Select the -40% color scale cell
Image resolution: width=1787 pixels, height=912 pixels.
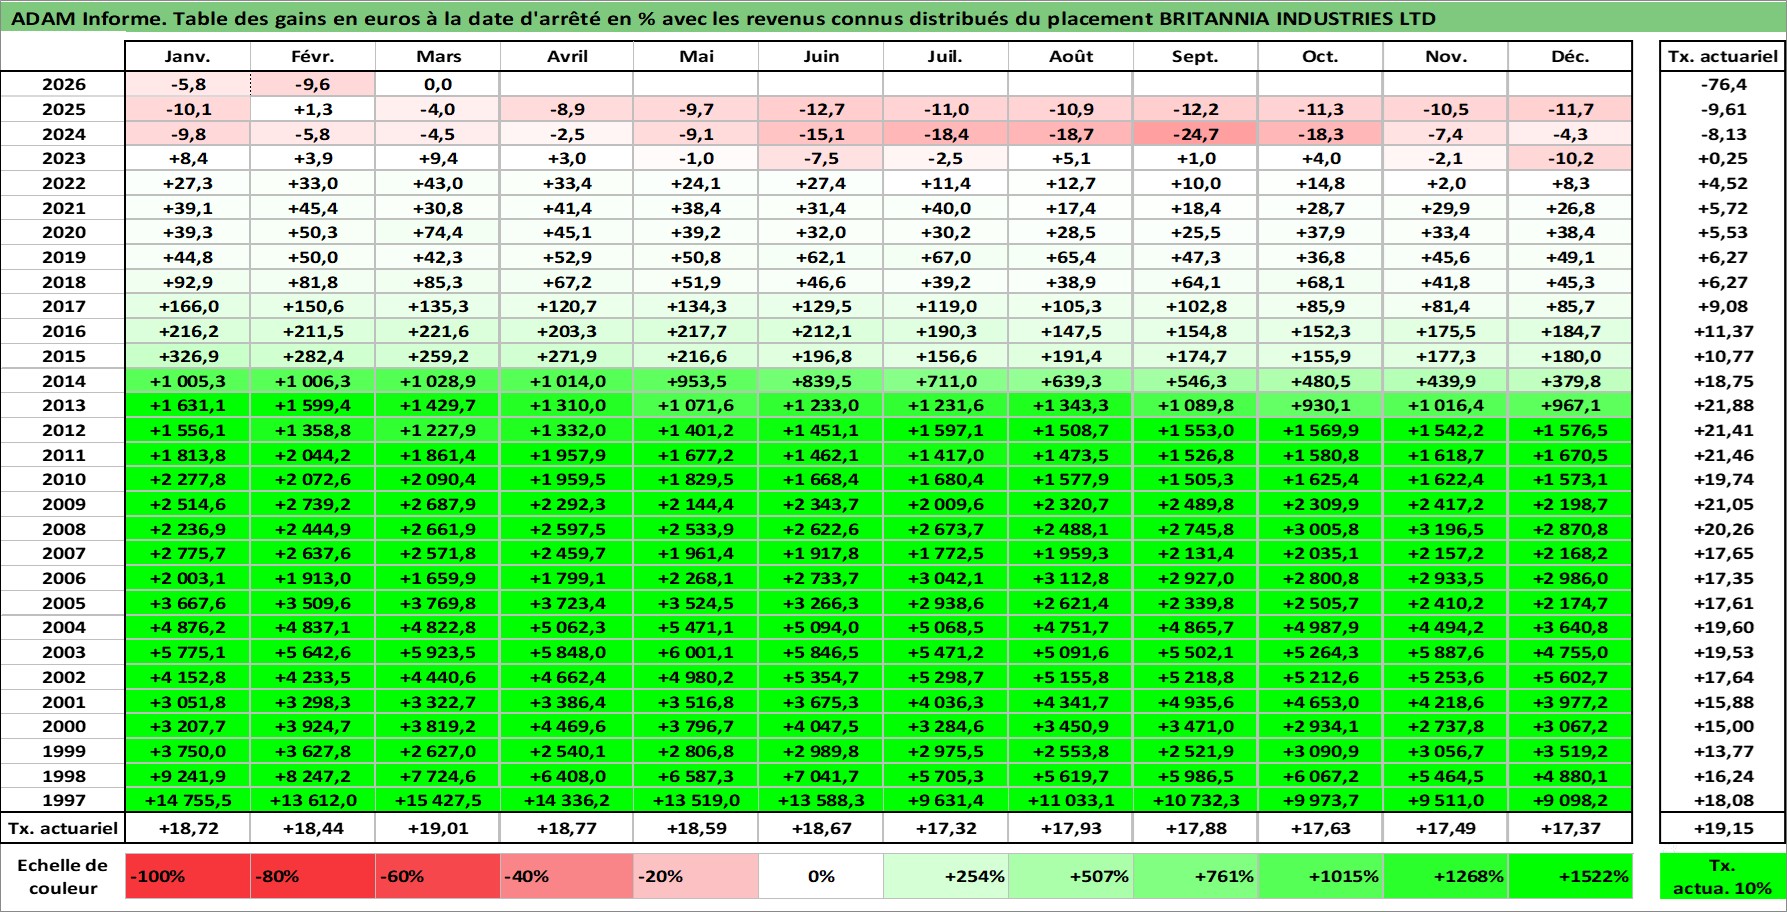pos(567,876)
